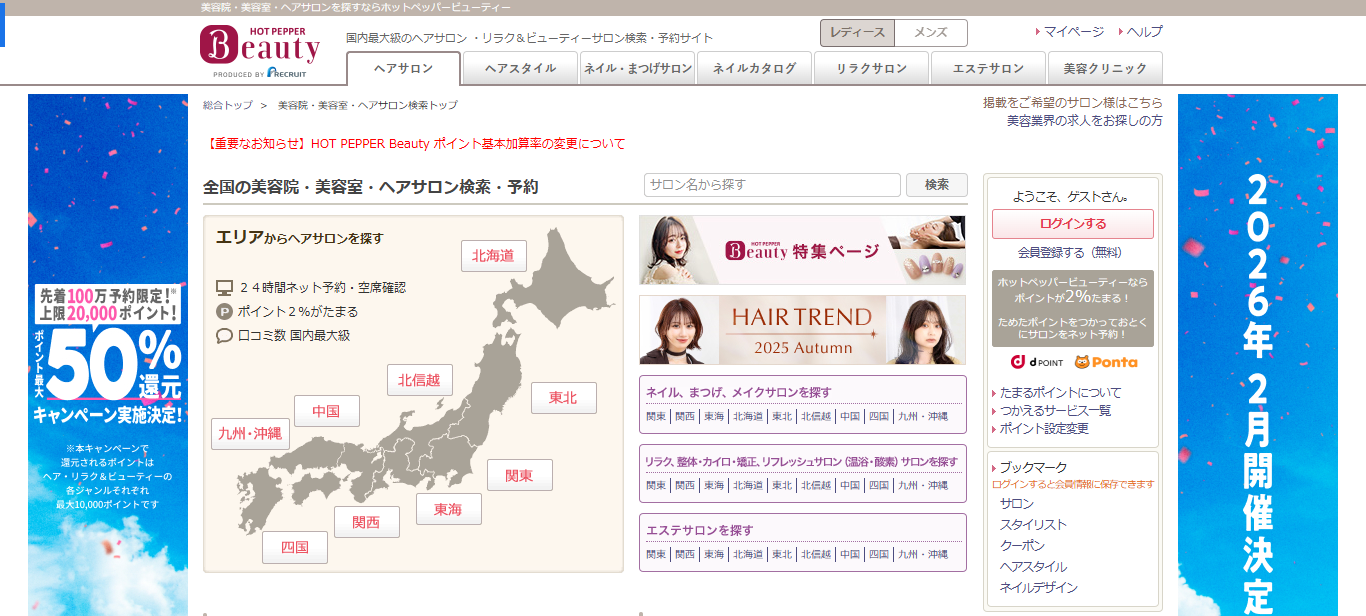This screenshot has height=616, width=1366.
Task: Open the たまるポイントについて link
Action: [x=1060, y=393]
